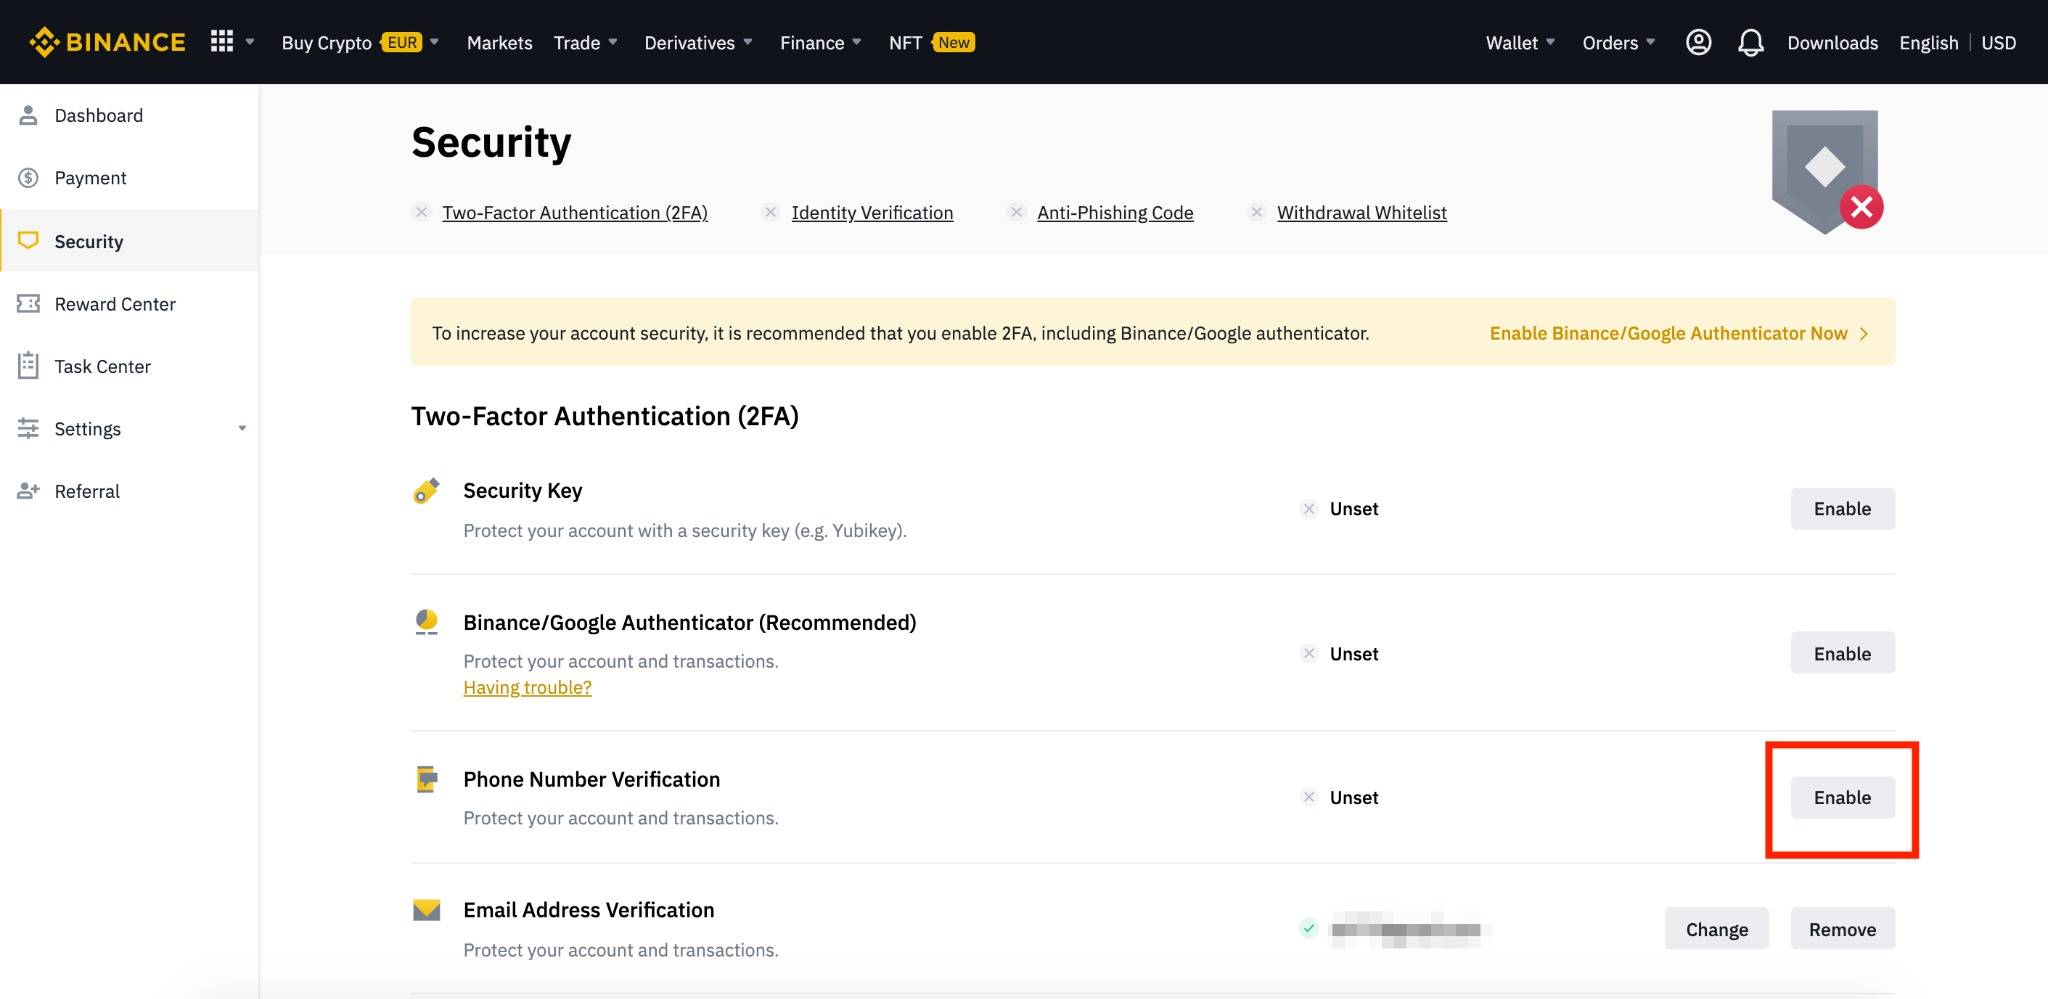Open the notifications bell
Viewport: 2048px width, 999px height.
point(1750,42)
